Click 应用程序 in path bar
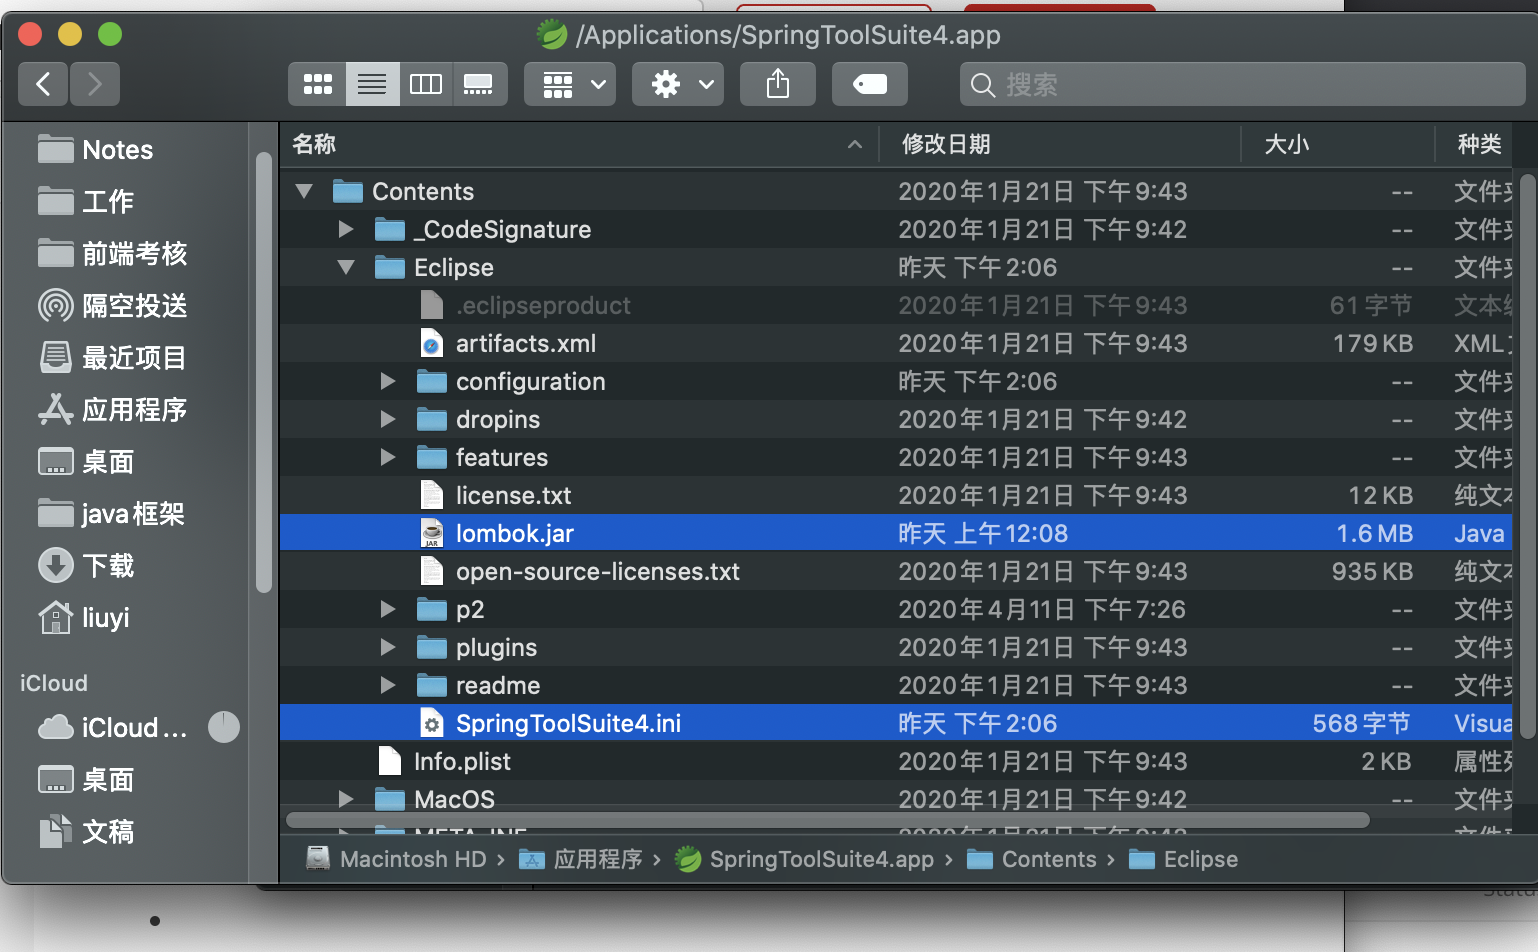Viewport: 1538px width, 952px height. (x=580, y=859)
